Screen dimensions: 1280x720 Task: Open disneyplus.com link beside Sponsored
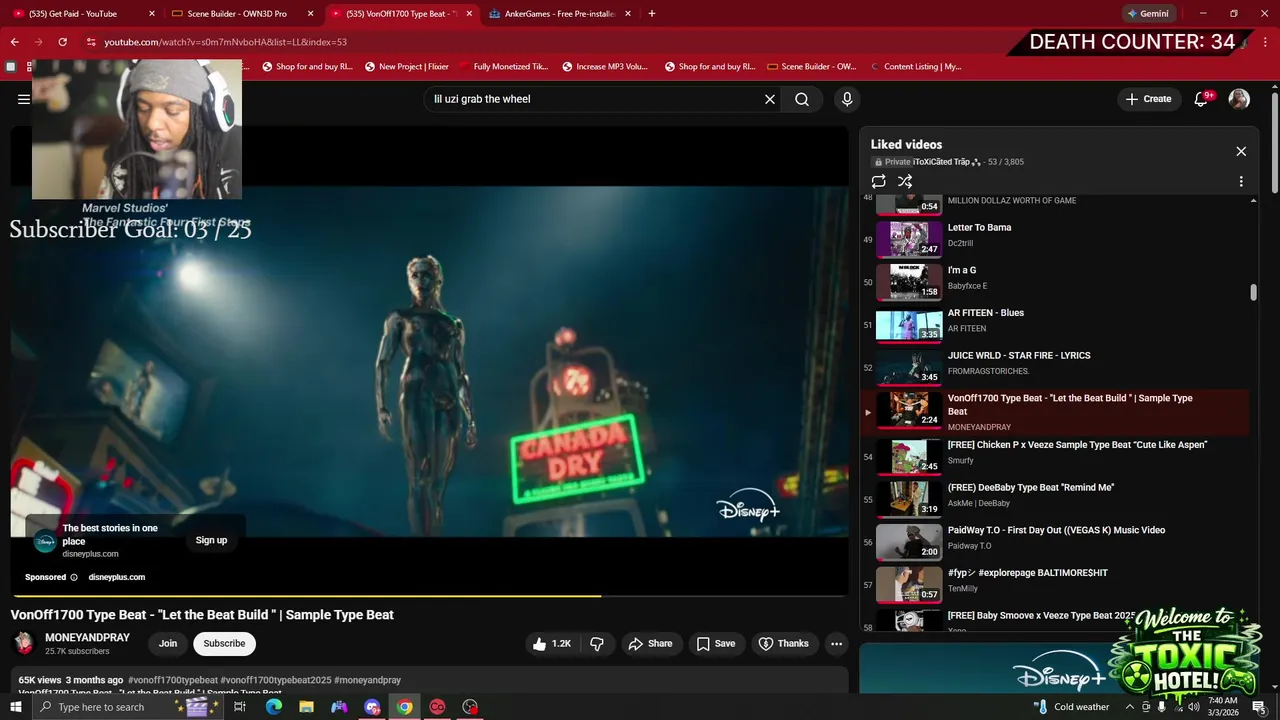click(117, 577)
